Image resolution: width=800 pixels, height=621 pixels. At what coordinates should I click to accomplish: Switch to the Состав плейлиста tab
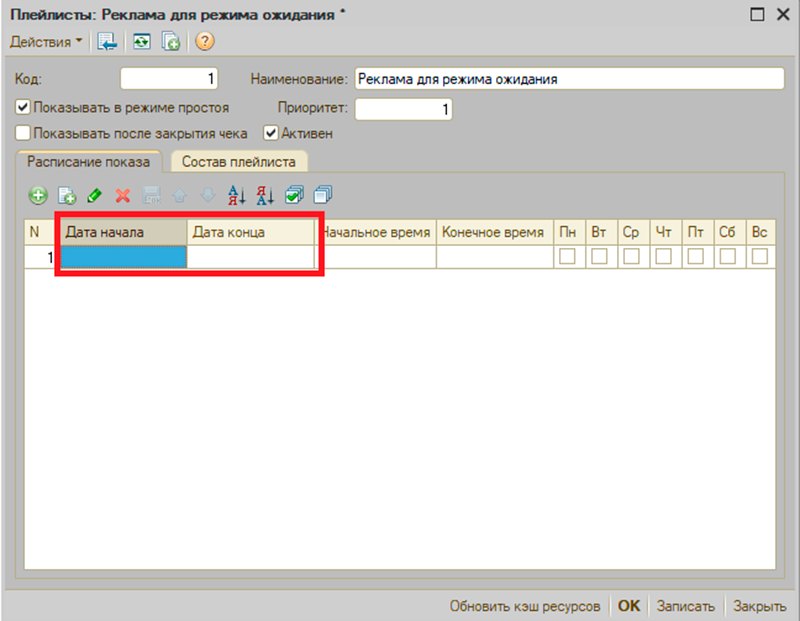239,162
